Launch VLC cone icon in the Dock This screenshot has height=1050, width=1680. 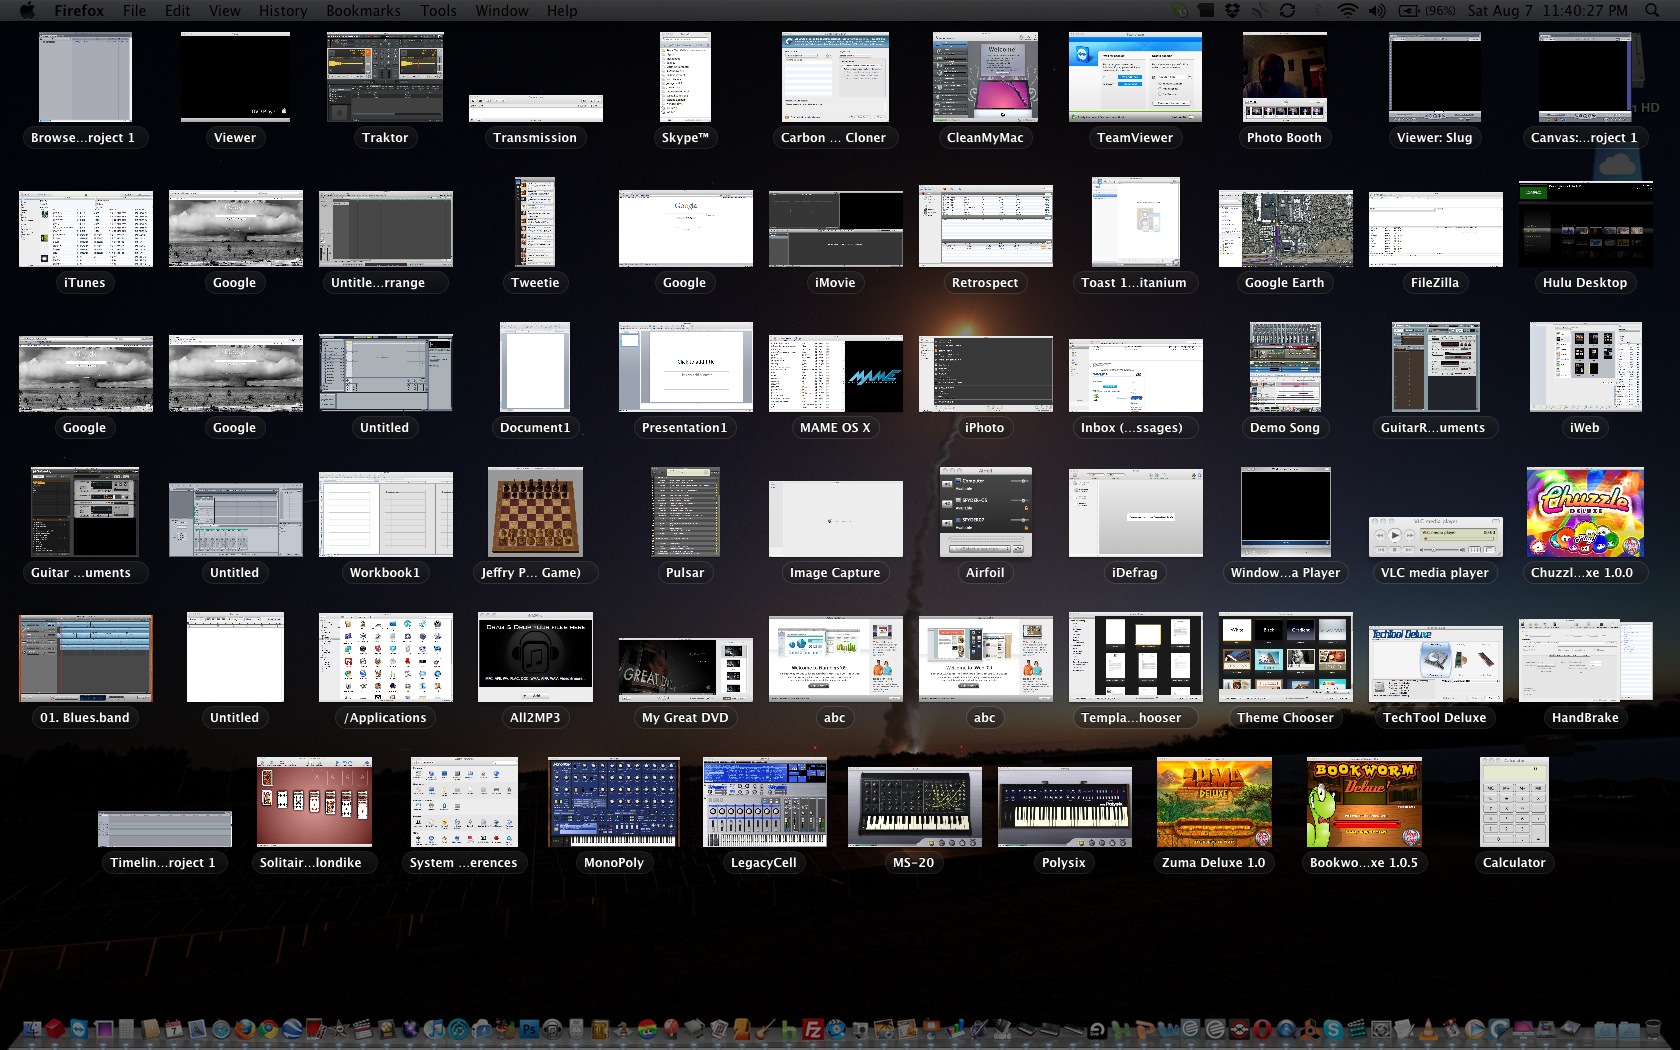click(1428, 1028)
